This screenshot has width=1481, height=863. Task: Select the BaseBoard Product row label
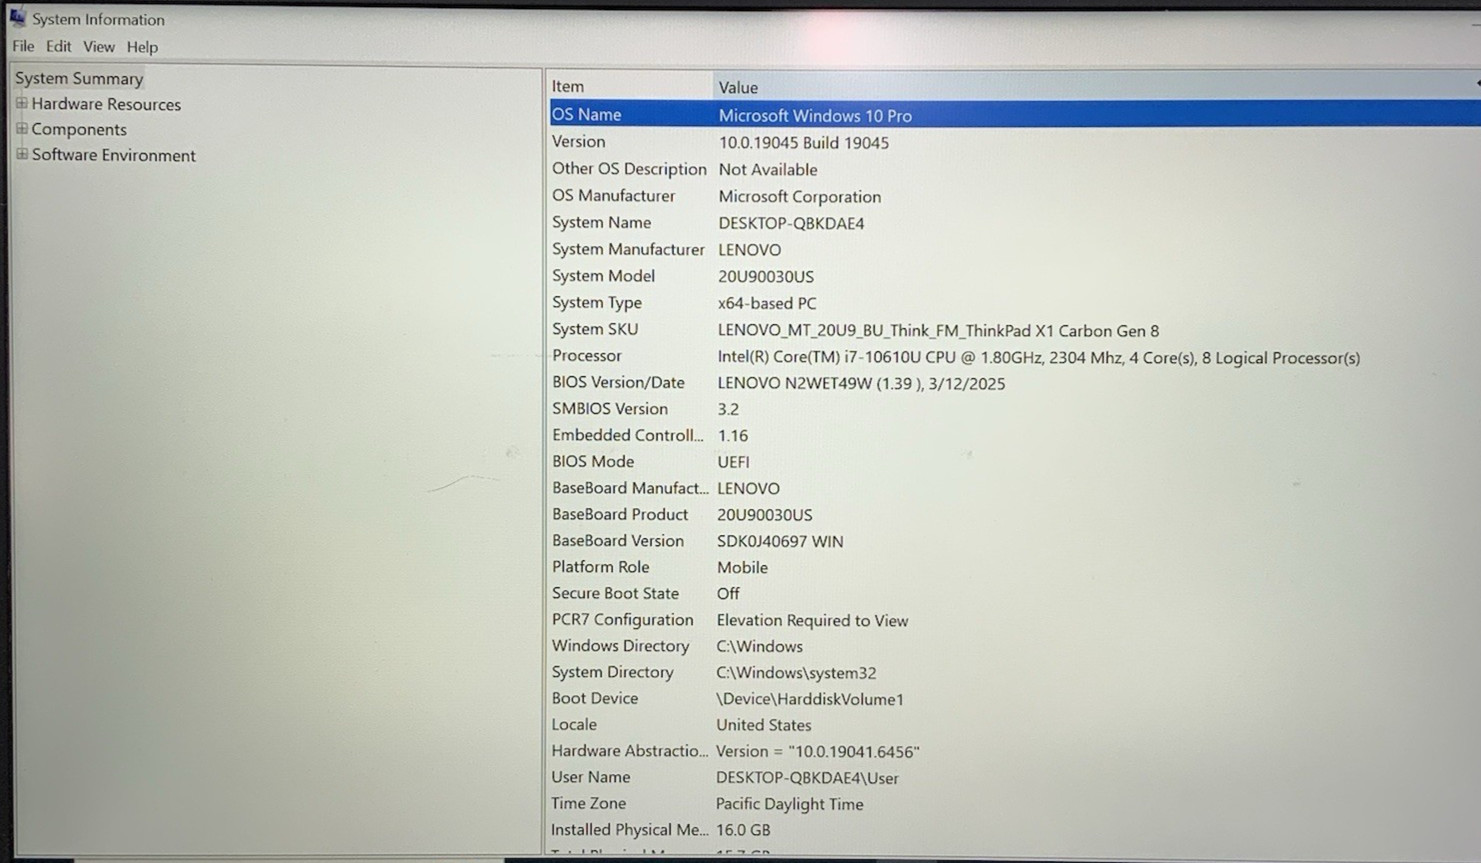click(620, 514)
